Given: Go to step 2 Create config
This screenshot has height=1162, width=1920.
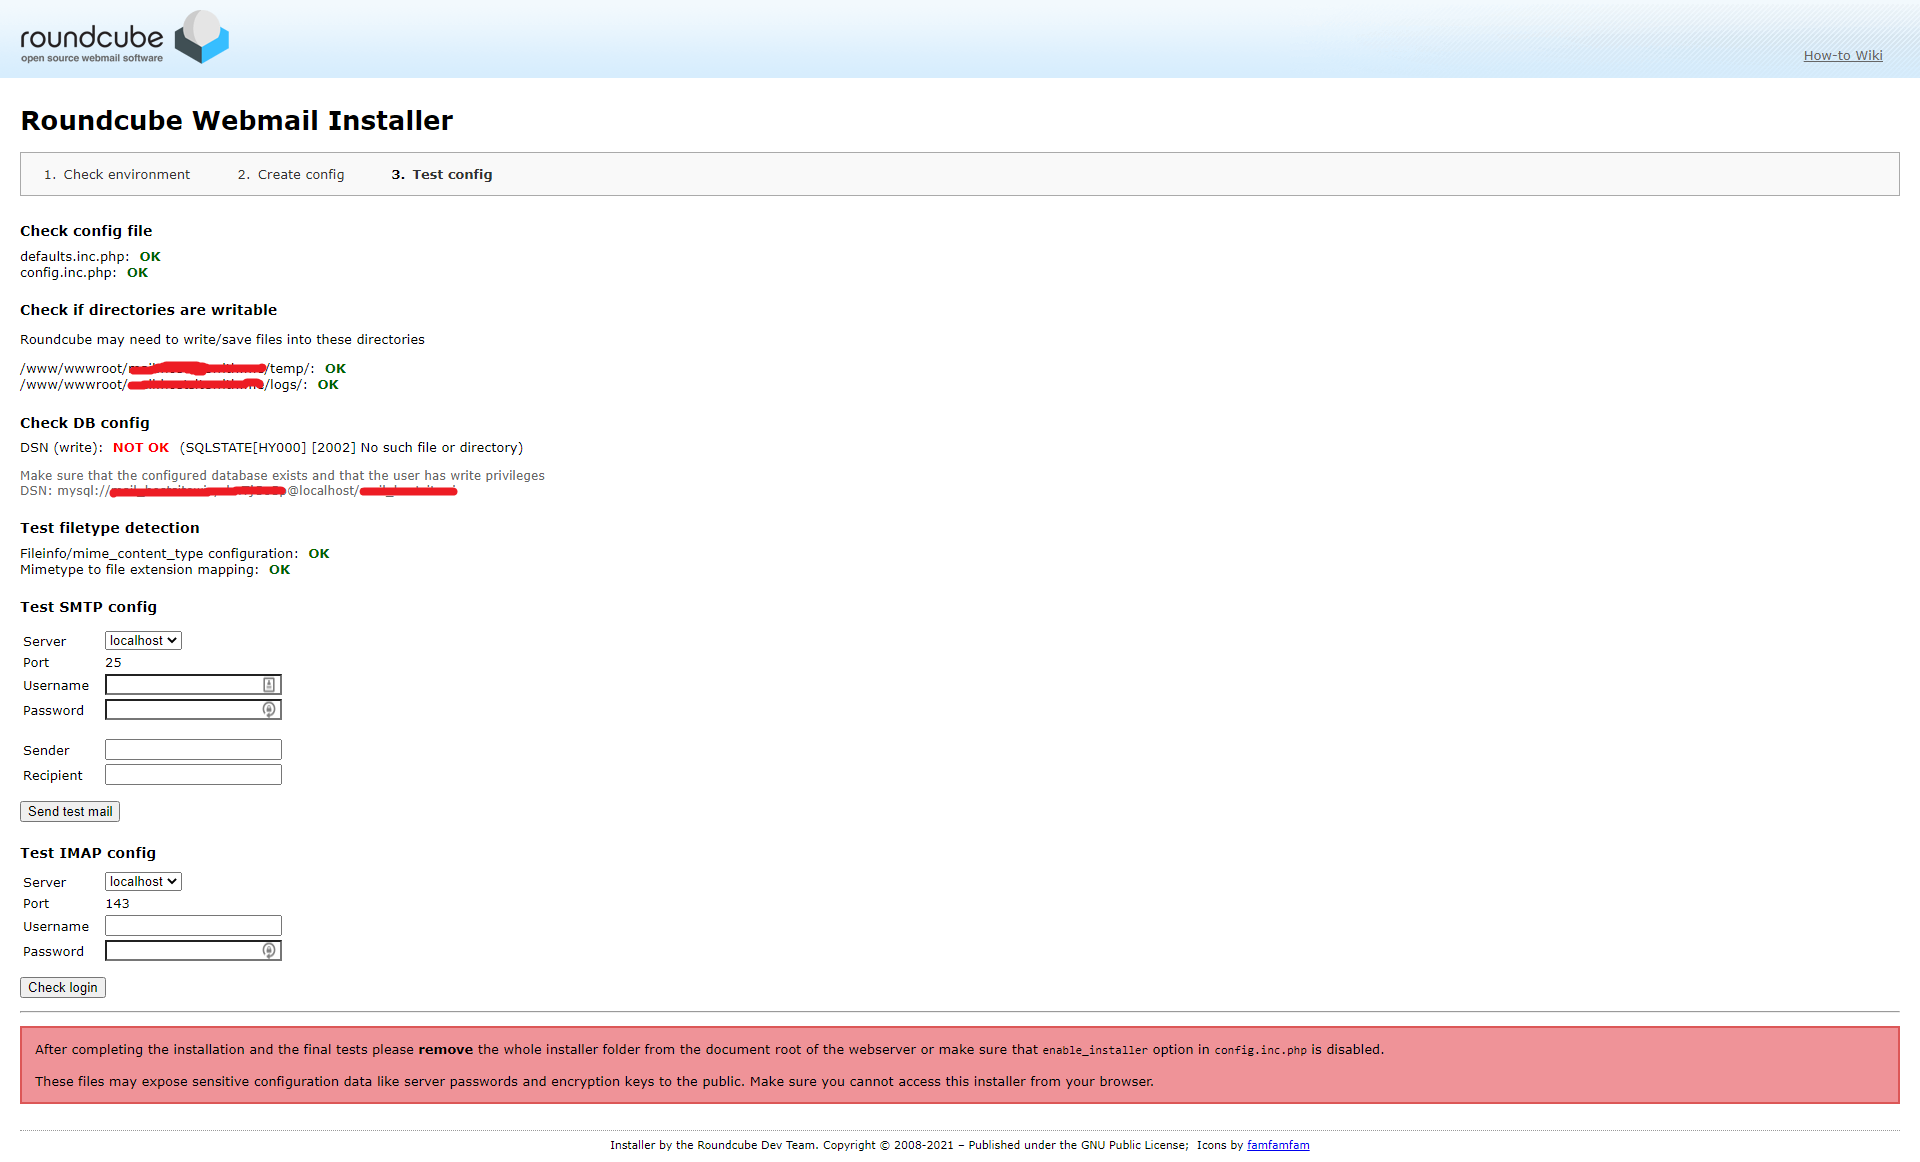Looking at the screenshot, I should click(x=300, y=175).
